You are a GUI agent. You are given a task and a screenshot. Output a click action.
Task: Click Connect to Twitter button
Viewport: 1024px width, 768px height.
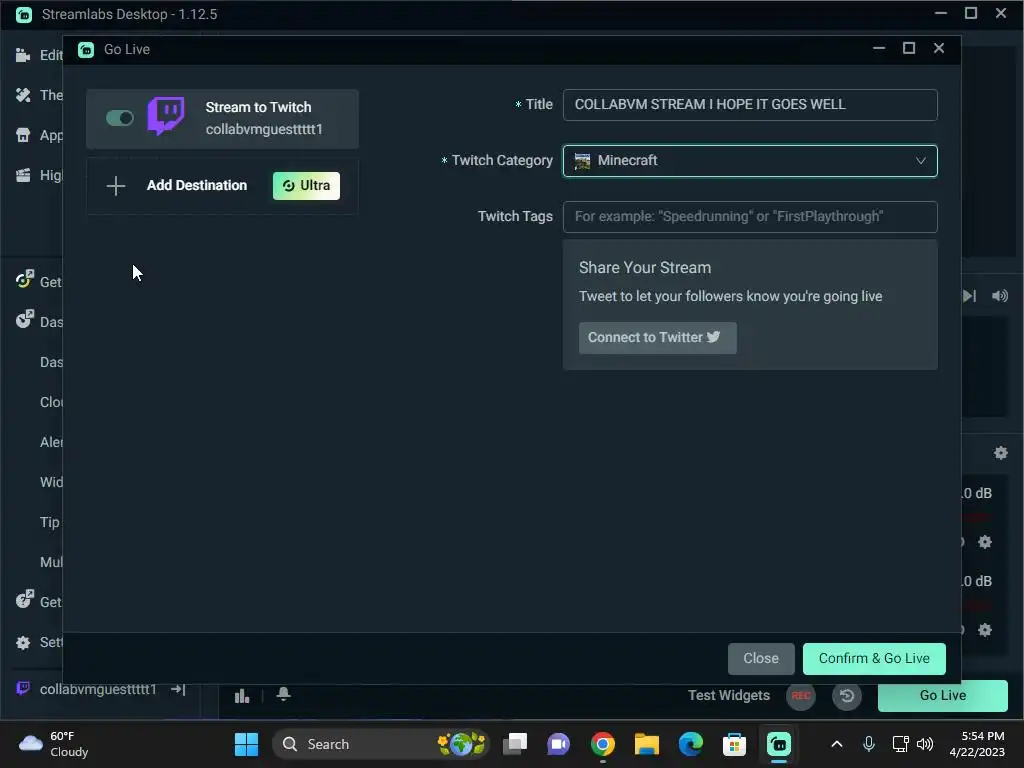pyautogui.click(x=657, y=338)
